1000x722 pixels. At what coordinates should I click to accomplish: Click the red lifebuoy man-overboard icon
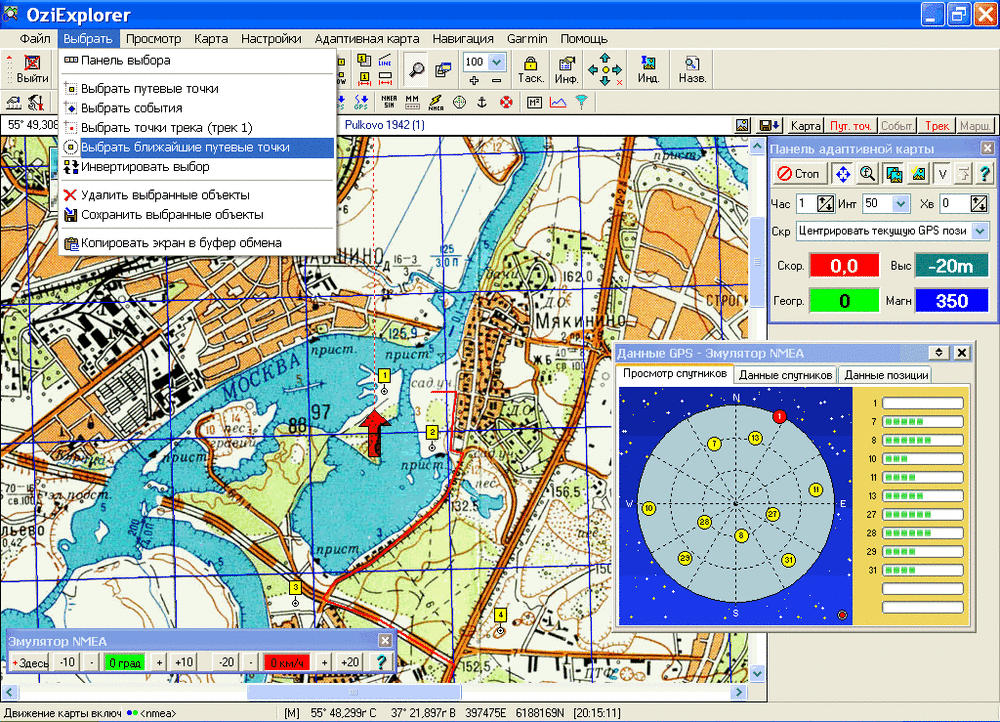(506, 102)
